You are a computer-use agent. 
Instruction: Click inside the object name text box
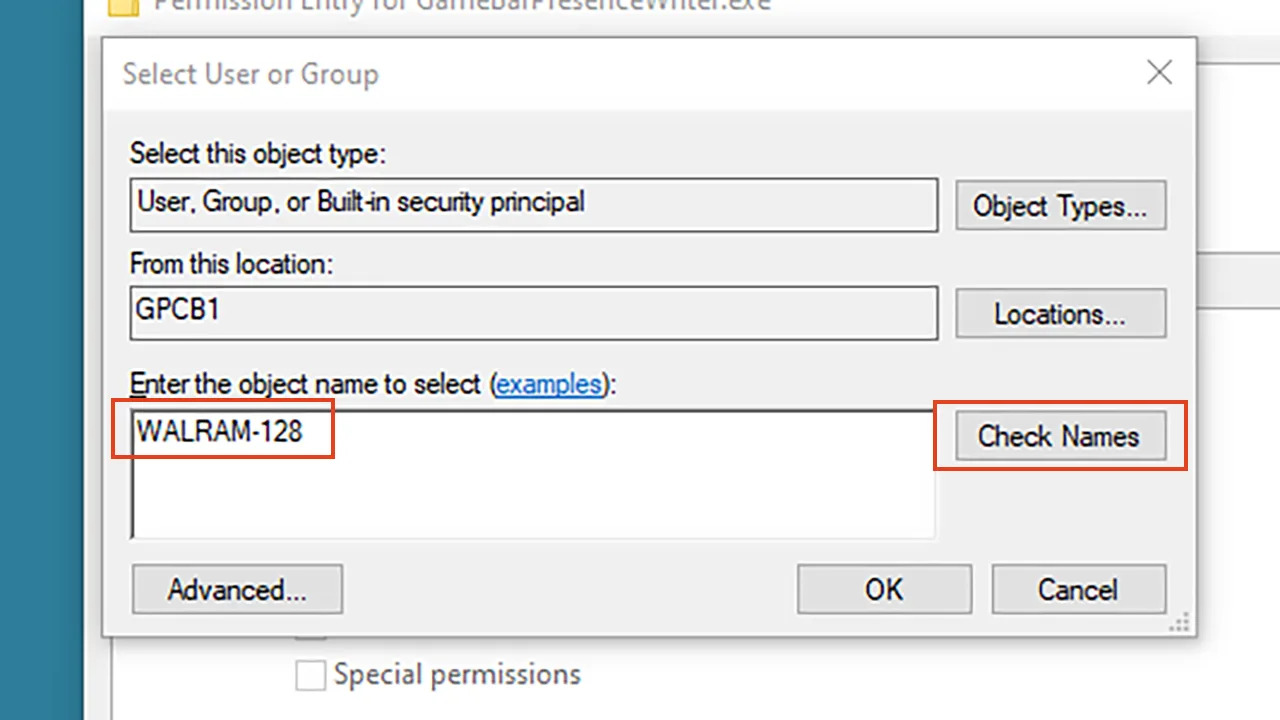tap(534, 474)
